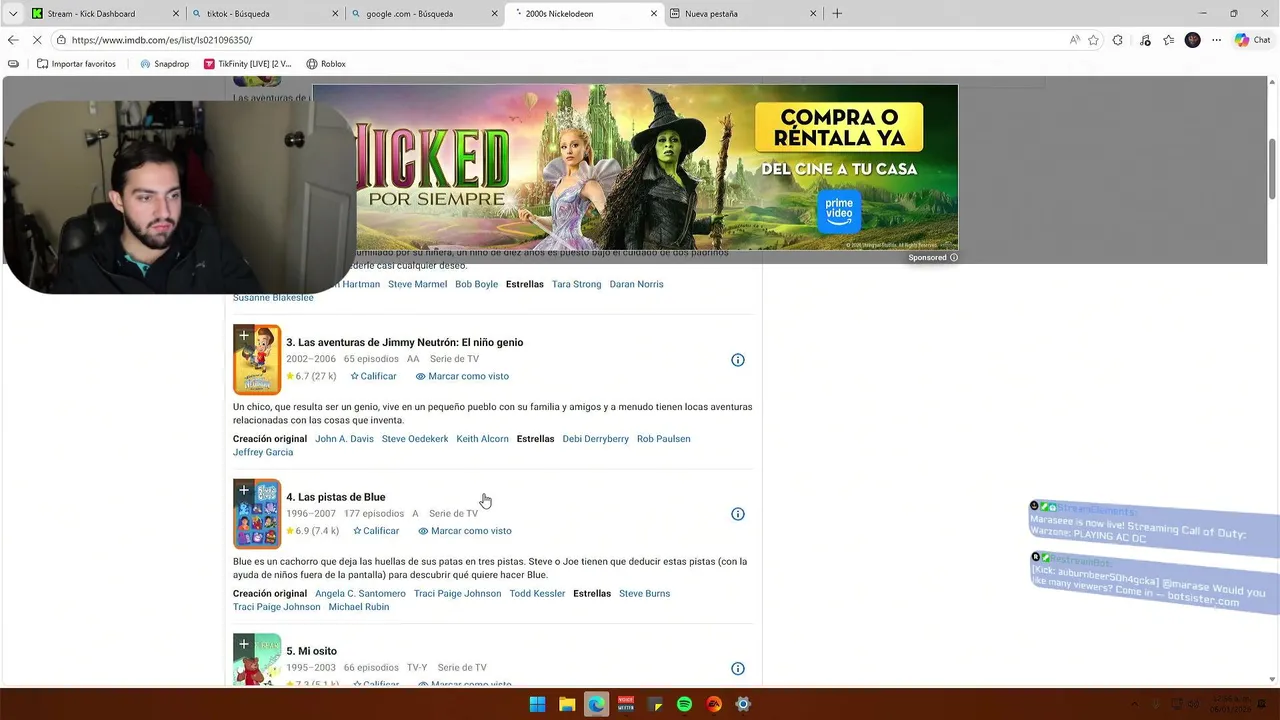Image resolution: width=1280 pixels, height=720 pixels.
Task: Open File Explorer from taskbar
Action: click(x=567, y=704)
